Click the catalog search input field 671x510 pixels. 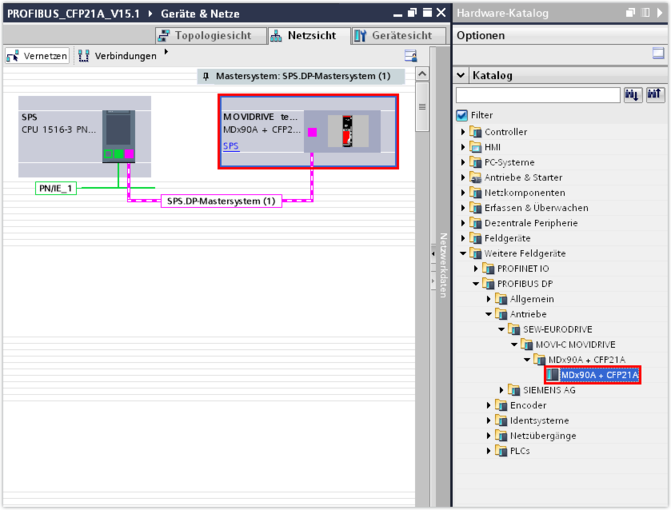click(538, 95)
